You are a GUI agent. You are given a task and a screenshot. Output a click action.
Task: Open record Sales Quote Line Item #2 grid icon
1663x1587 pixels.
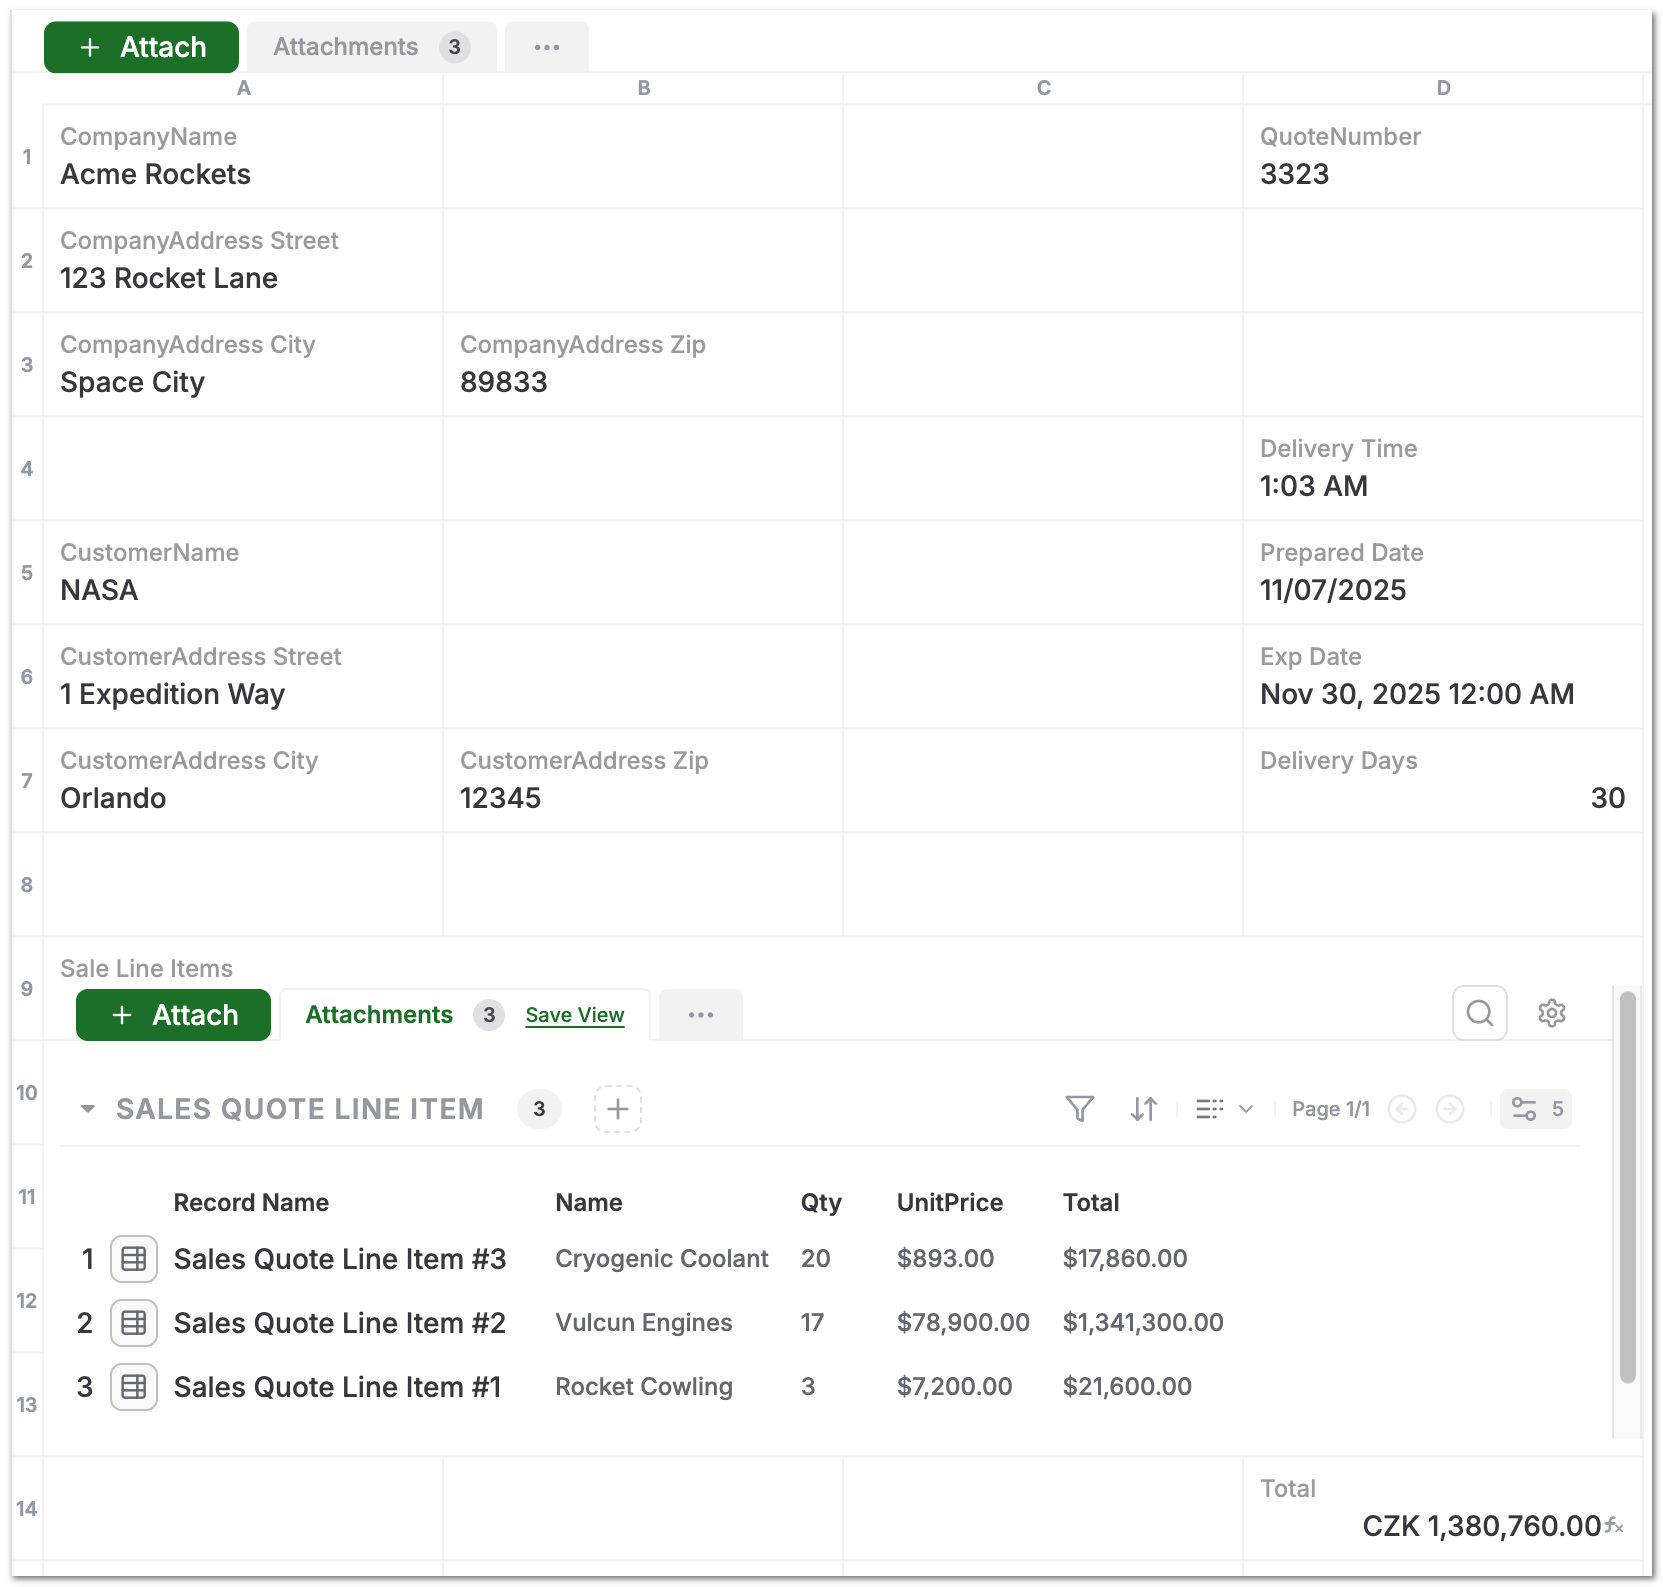[x=133, y=1322]
